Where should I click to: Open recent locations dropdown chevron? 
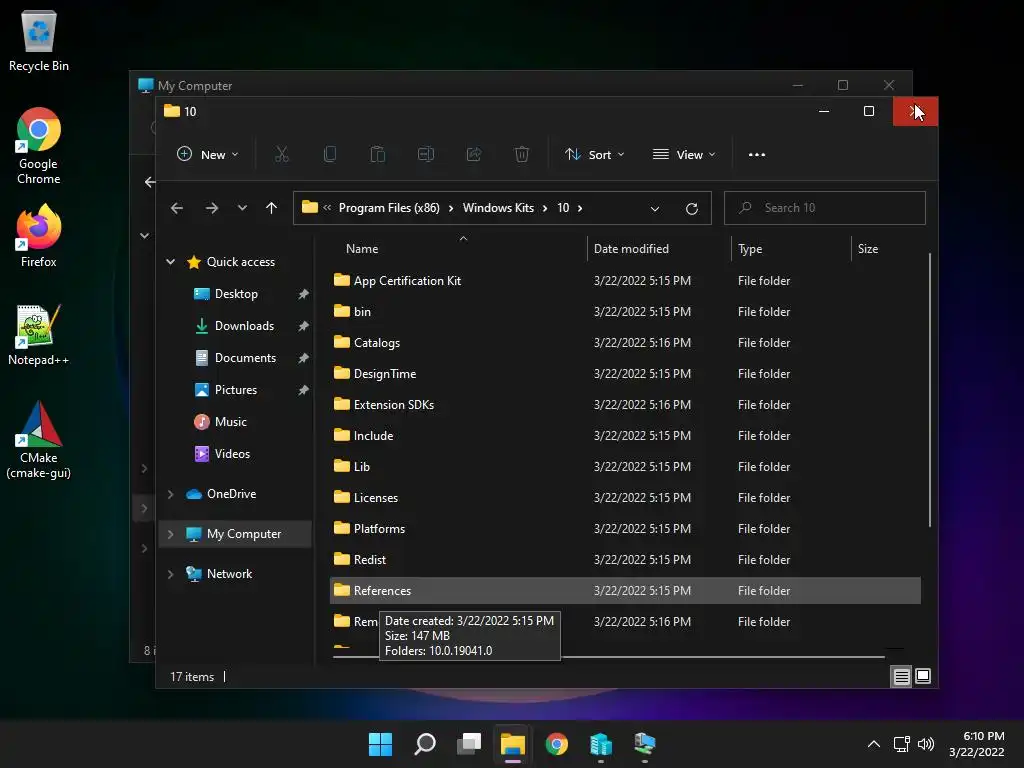(x=242, y=208)
